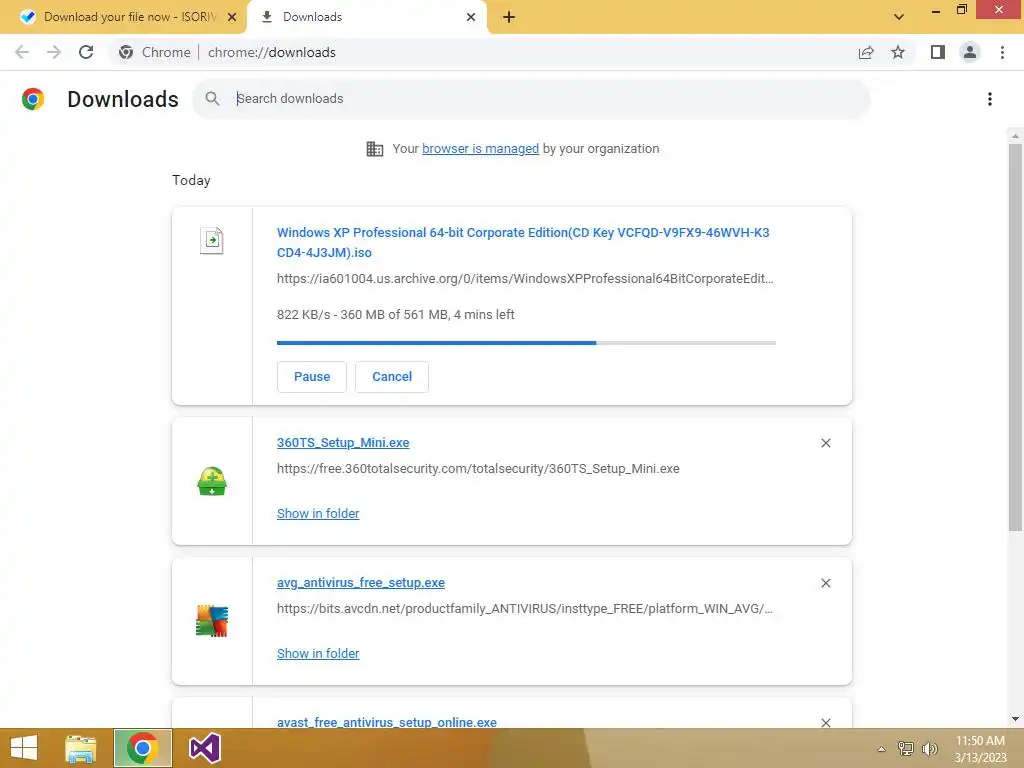Open the Windows Start button
Image resolution: width=1024 pixels, height=768 pixels.
24,748
